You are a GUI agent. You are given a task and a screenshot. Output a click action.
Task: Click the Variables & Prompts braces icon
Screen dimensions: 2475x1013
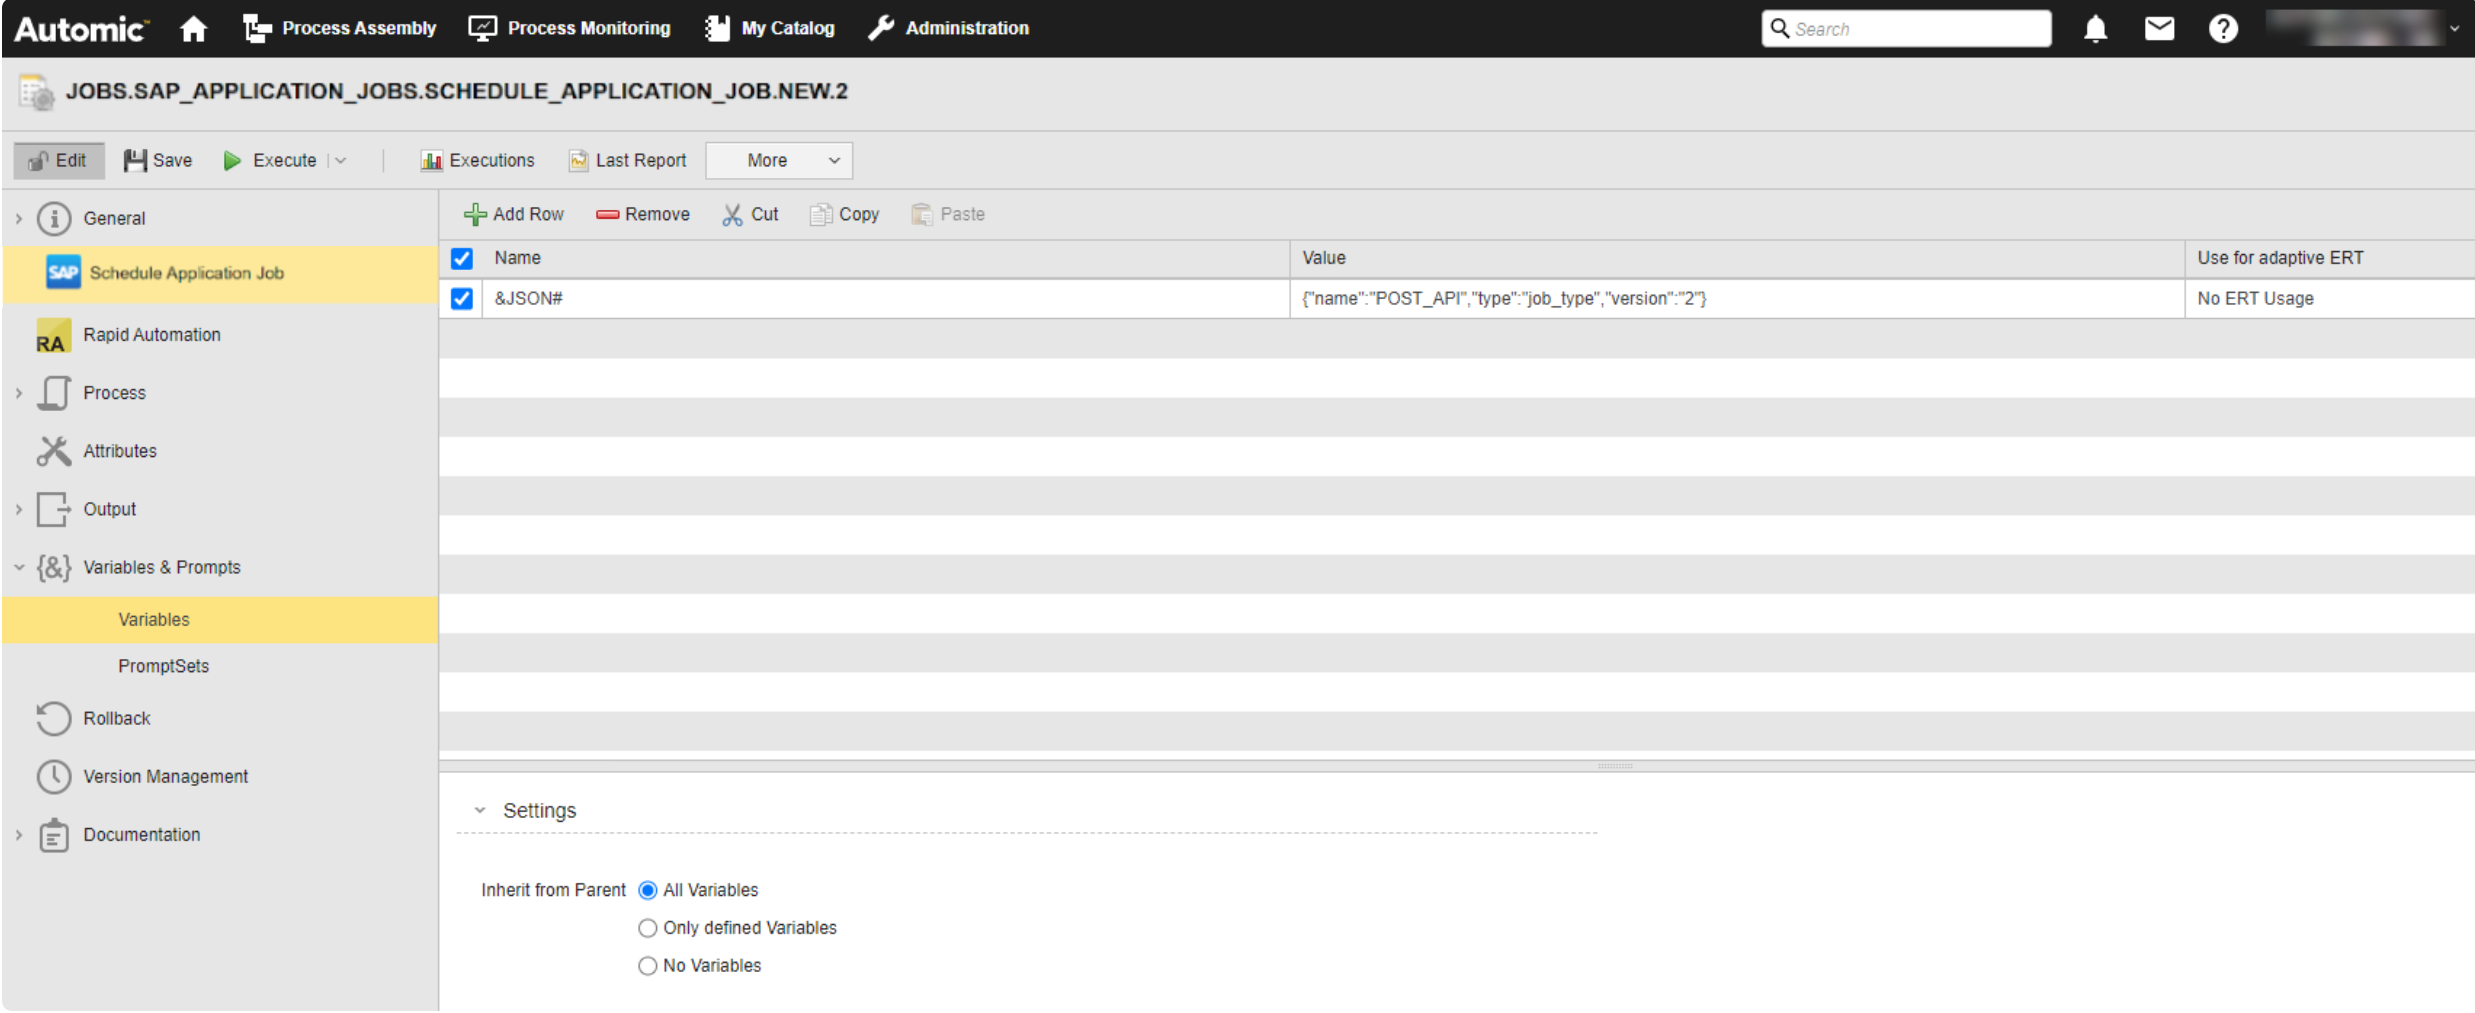(54, 567)
